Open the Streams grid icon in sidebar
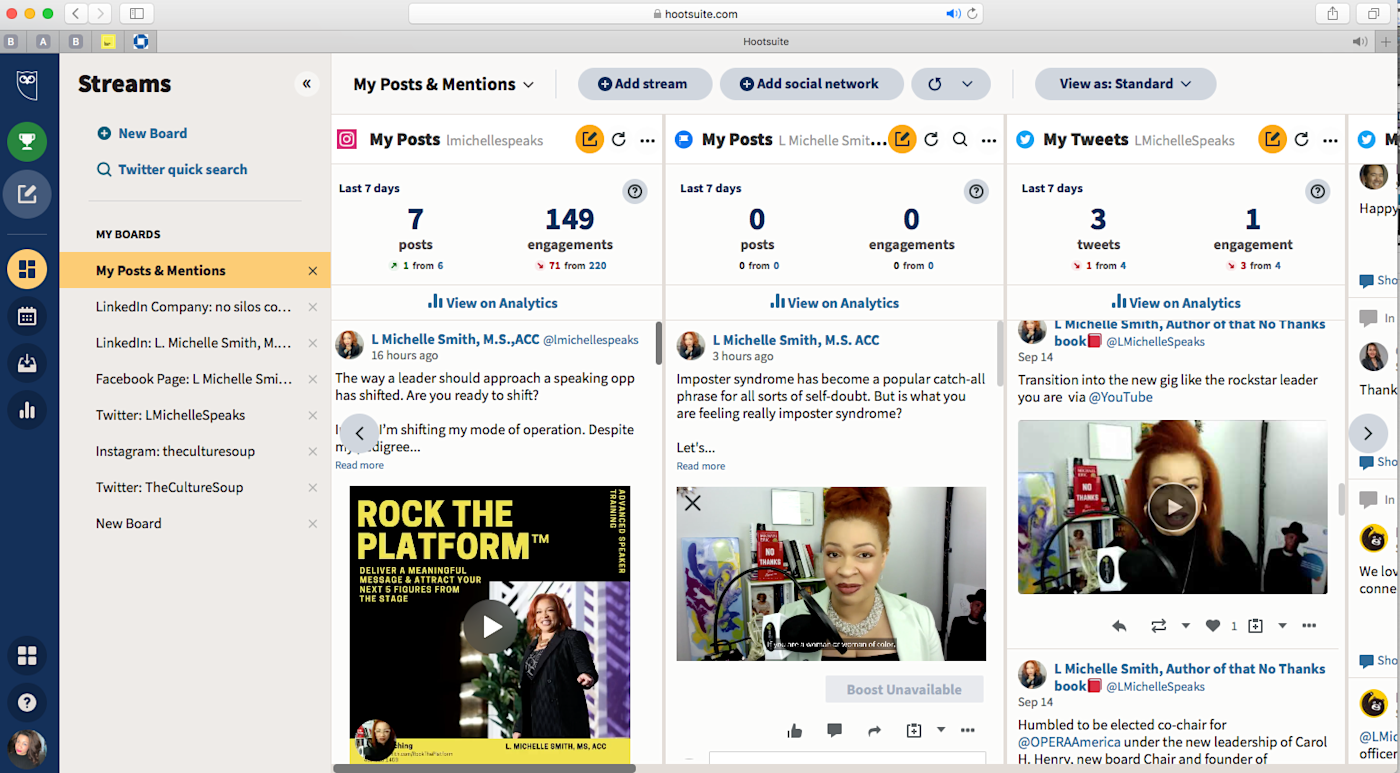Viewport: 1400px width, 773px height. (27, 269)
